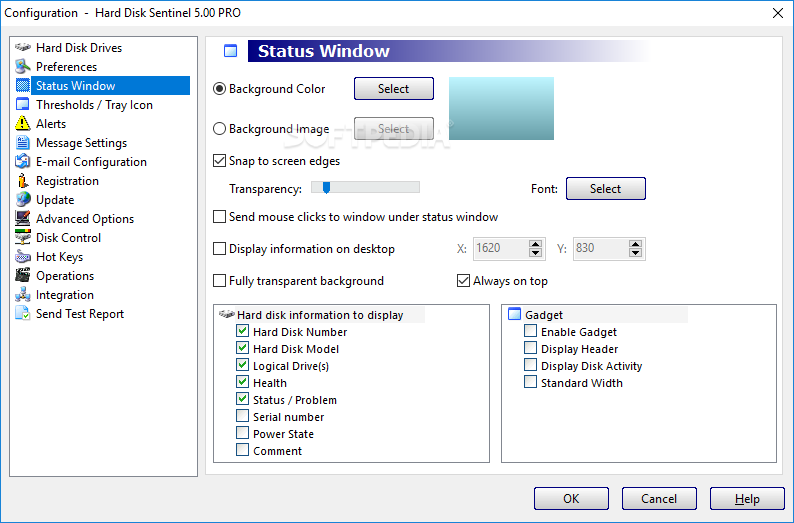The width and height of the screenshot is (794, 523).
Task: Click the disabled Background Image Select button
Action: point(393,129)
